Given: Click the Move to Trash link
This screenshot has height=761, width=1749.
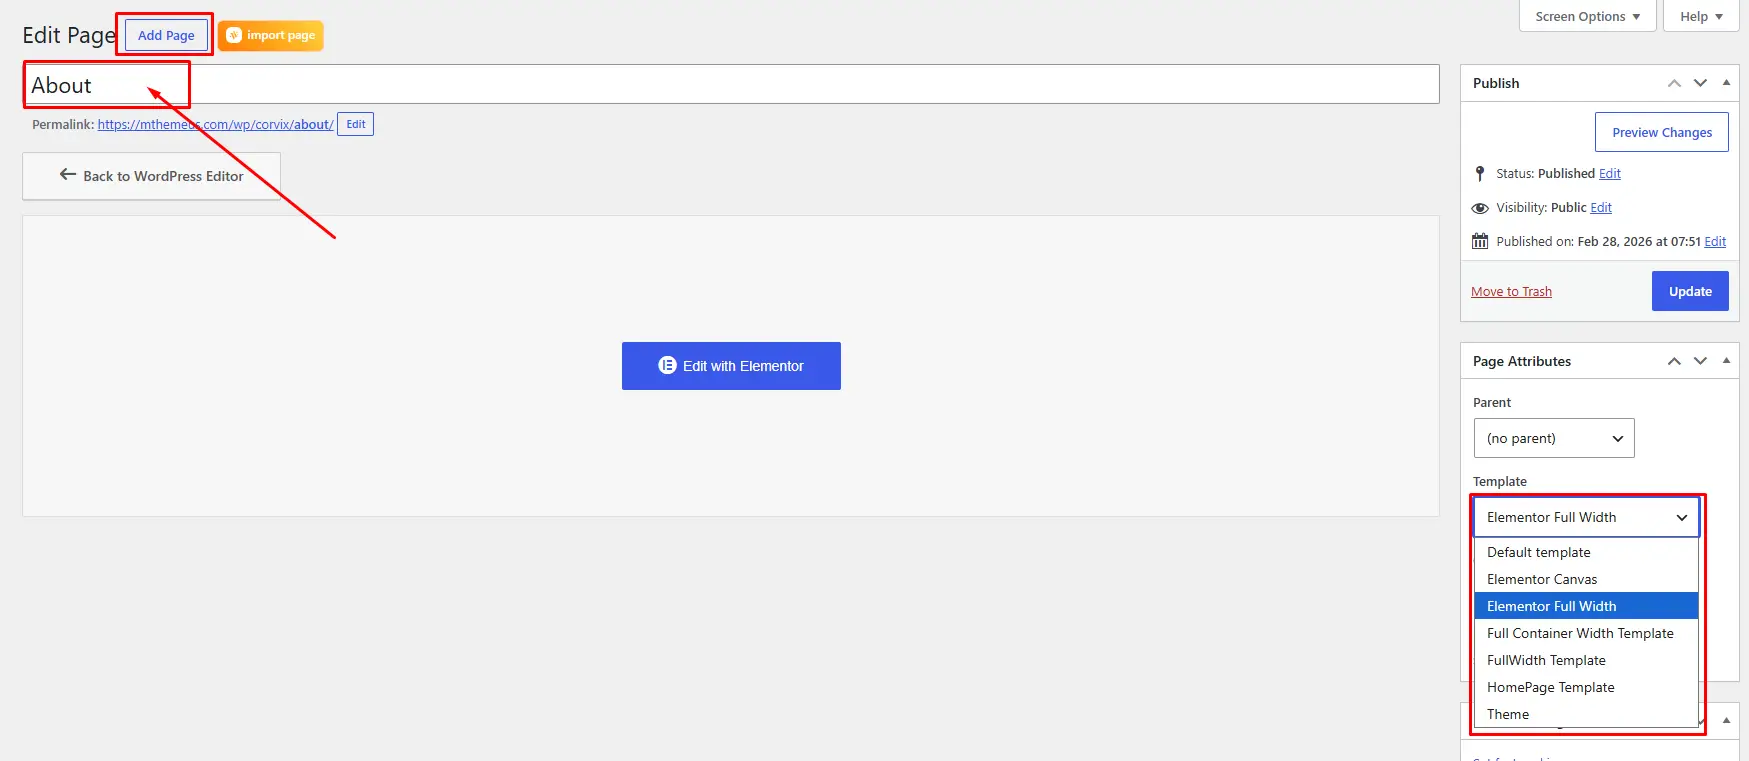Looking at the screenshot, I should click(x=1511, y=292).
